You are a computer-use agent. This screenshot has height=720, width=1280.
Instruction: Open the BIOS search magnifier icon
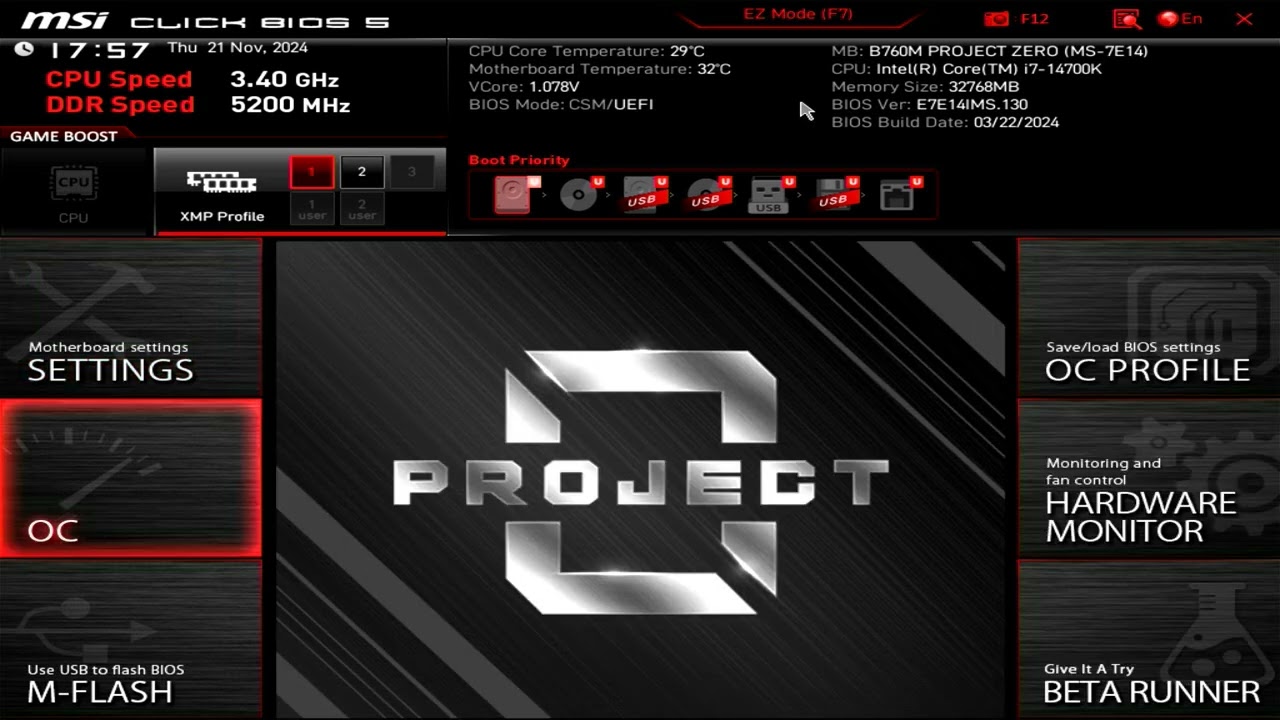click(x=1127, y=19)
